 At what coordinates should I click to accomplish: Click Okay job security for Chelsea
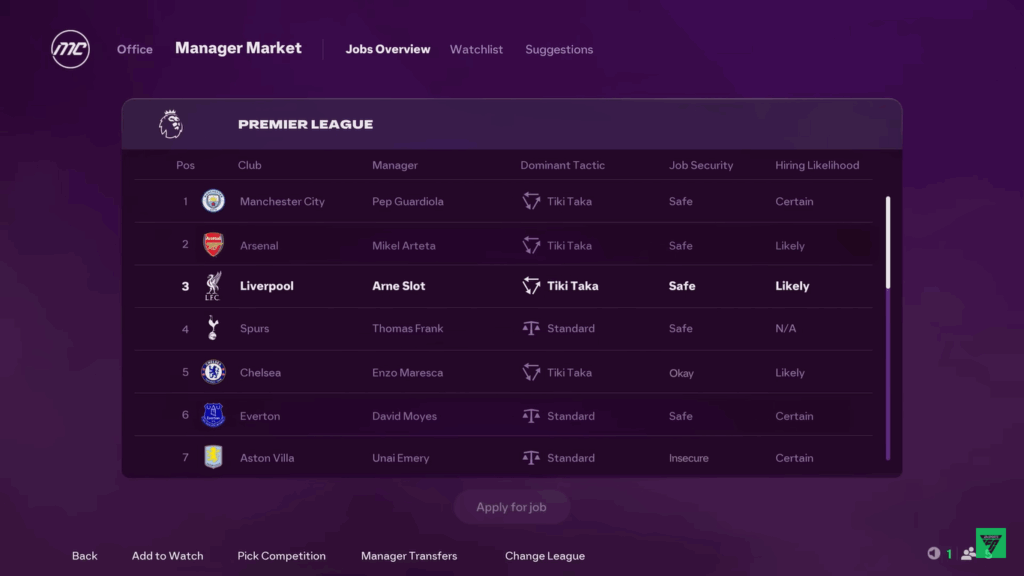[681, 373]
